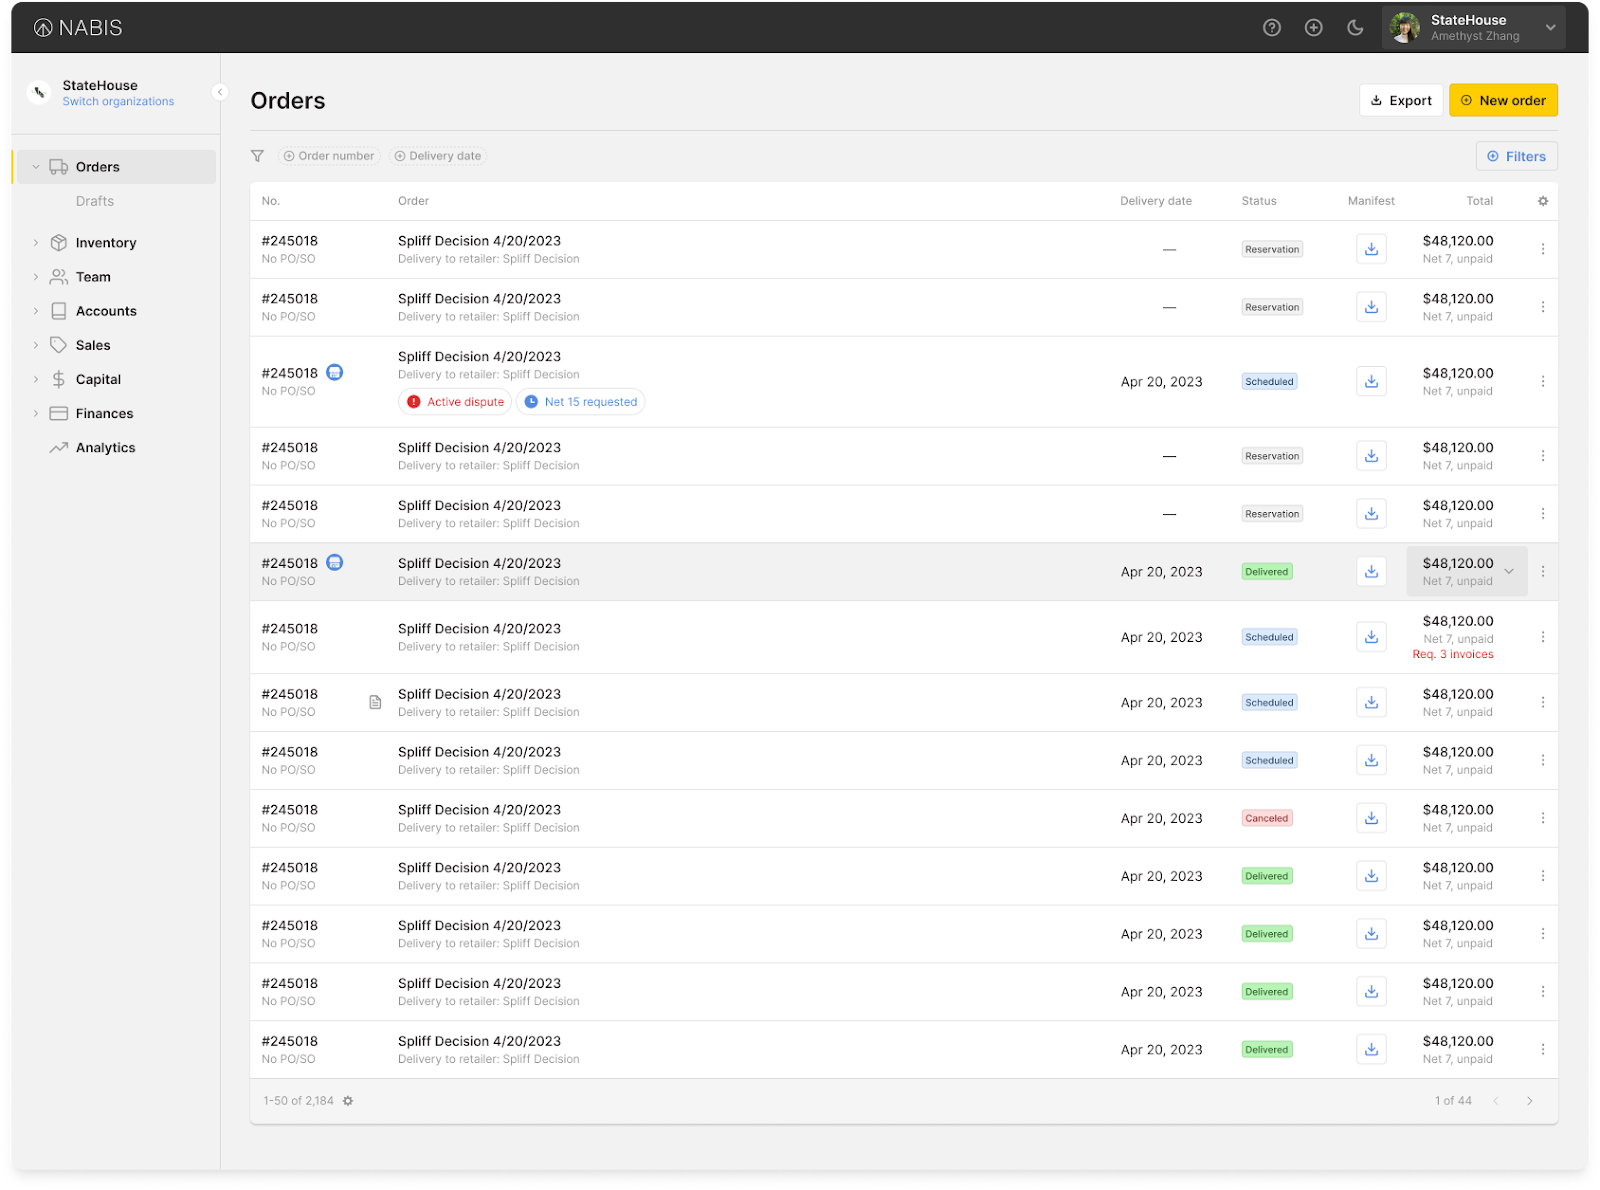Open the three-dot menu on first order row

coord(1542,249)
